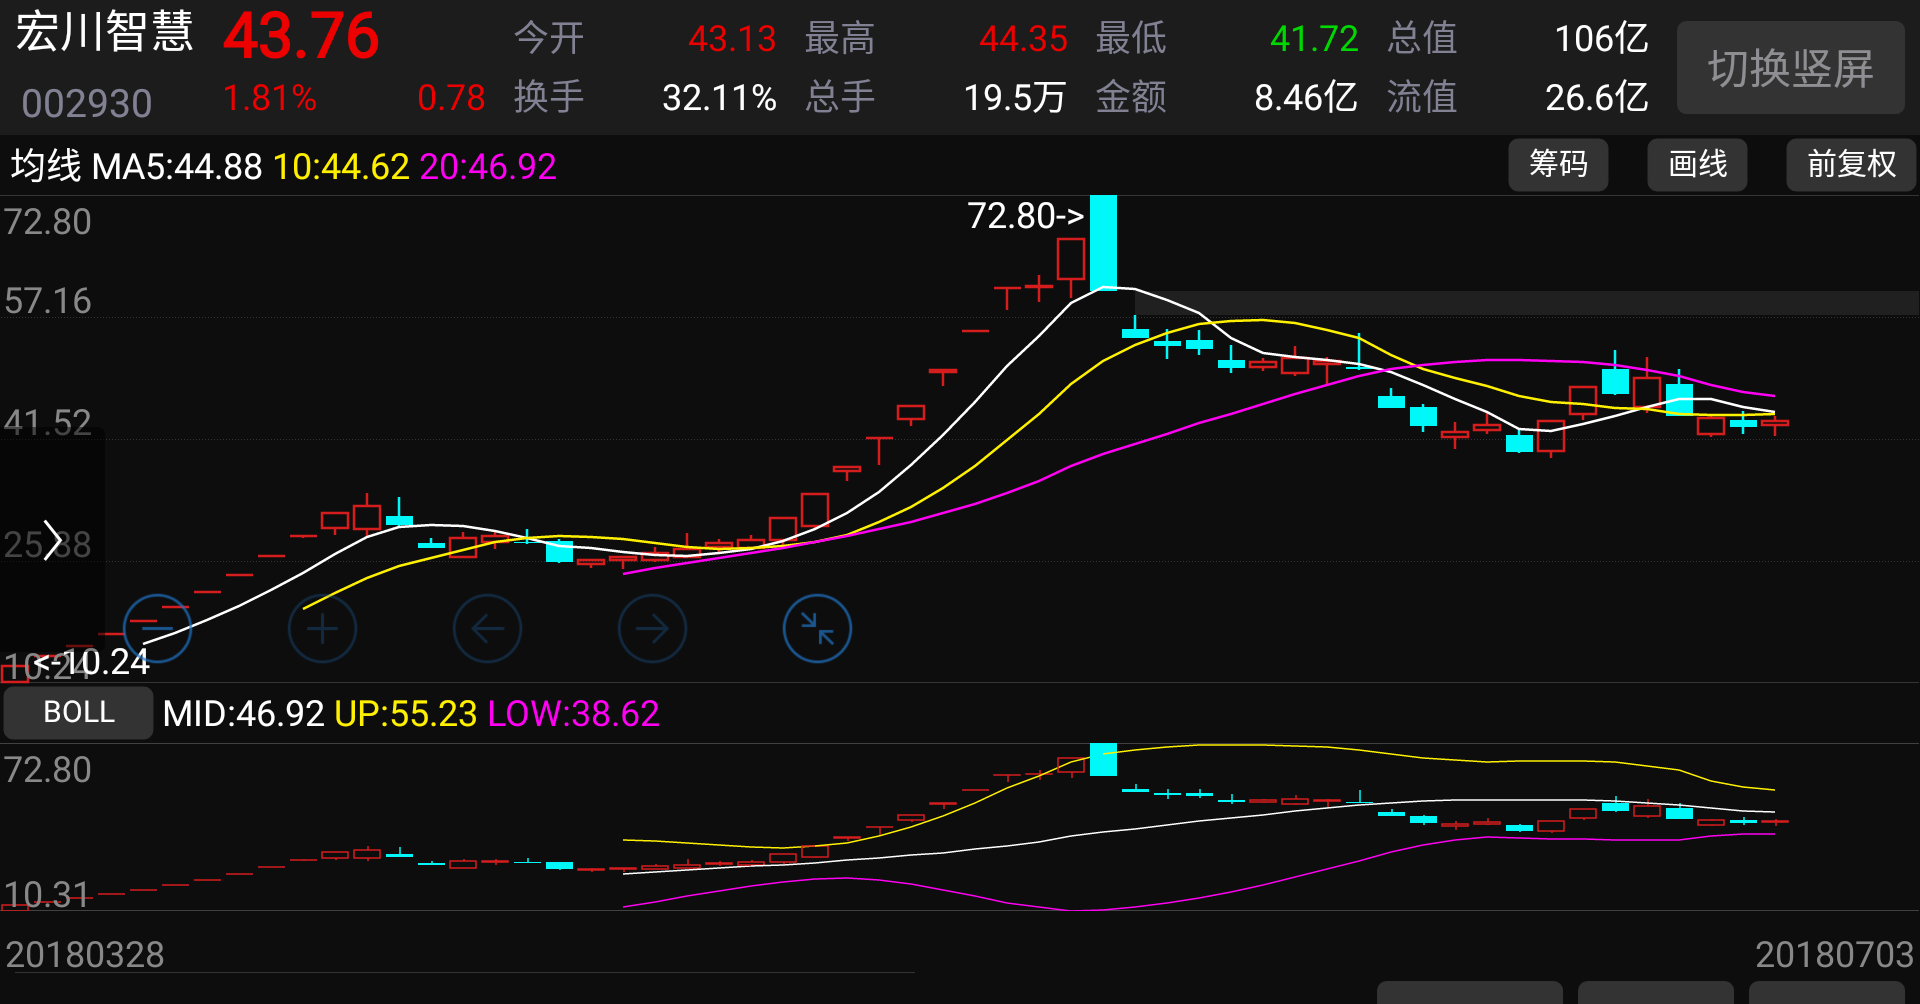Image resolution: width=1920 pixels, height=1004 pixels.
Task: Click 切换竖屏 to switch to portrait
Action: pyautogui.click(x=1790, y=68)
